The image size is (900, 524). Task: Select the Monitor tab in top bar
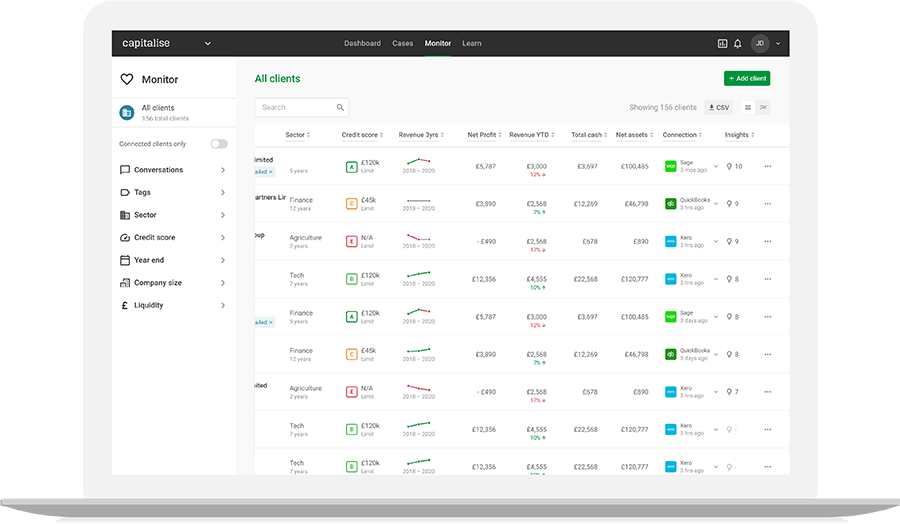coord(437,44)
